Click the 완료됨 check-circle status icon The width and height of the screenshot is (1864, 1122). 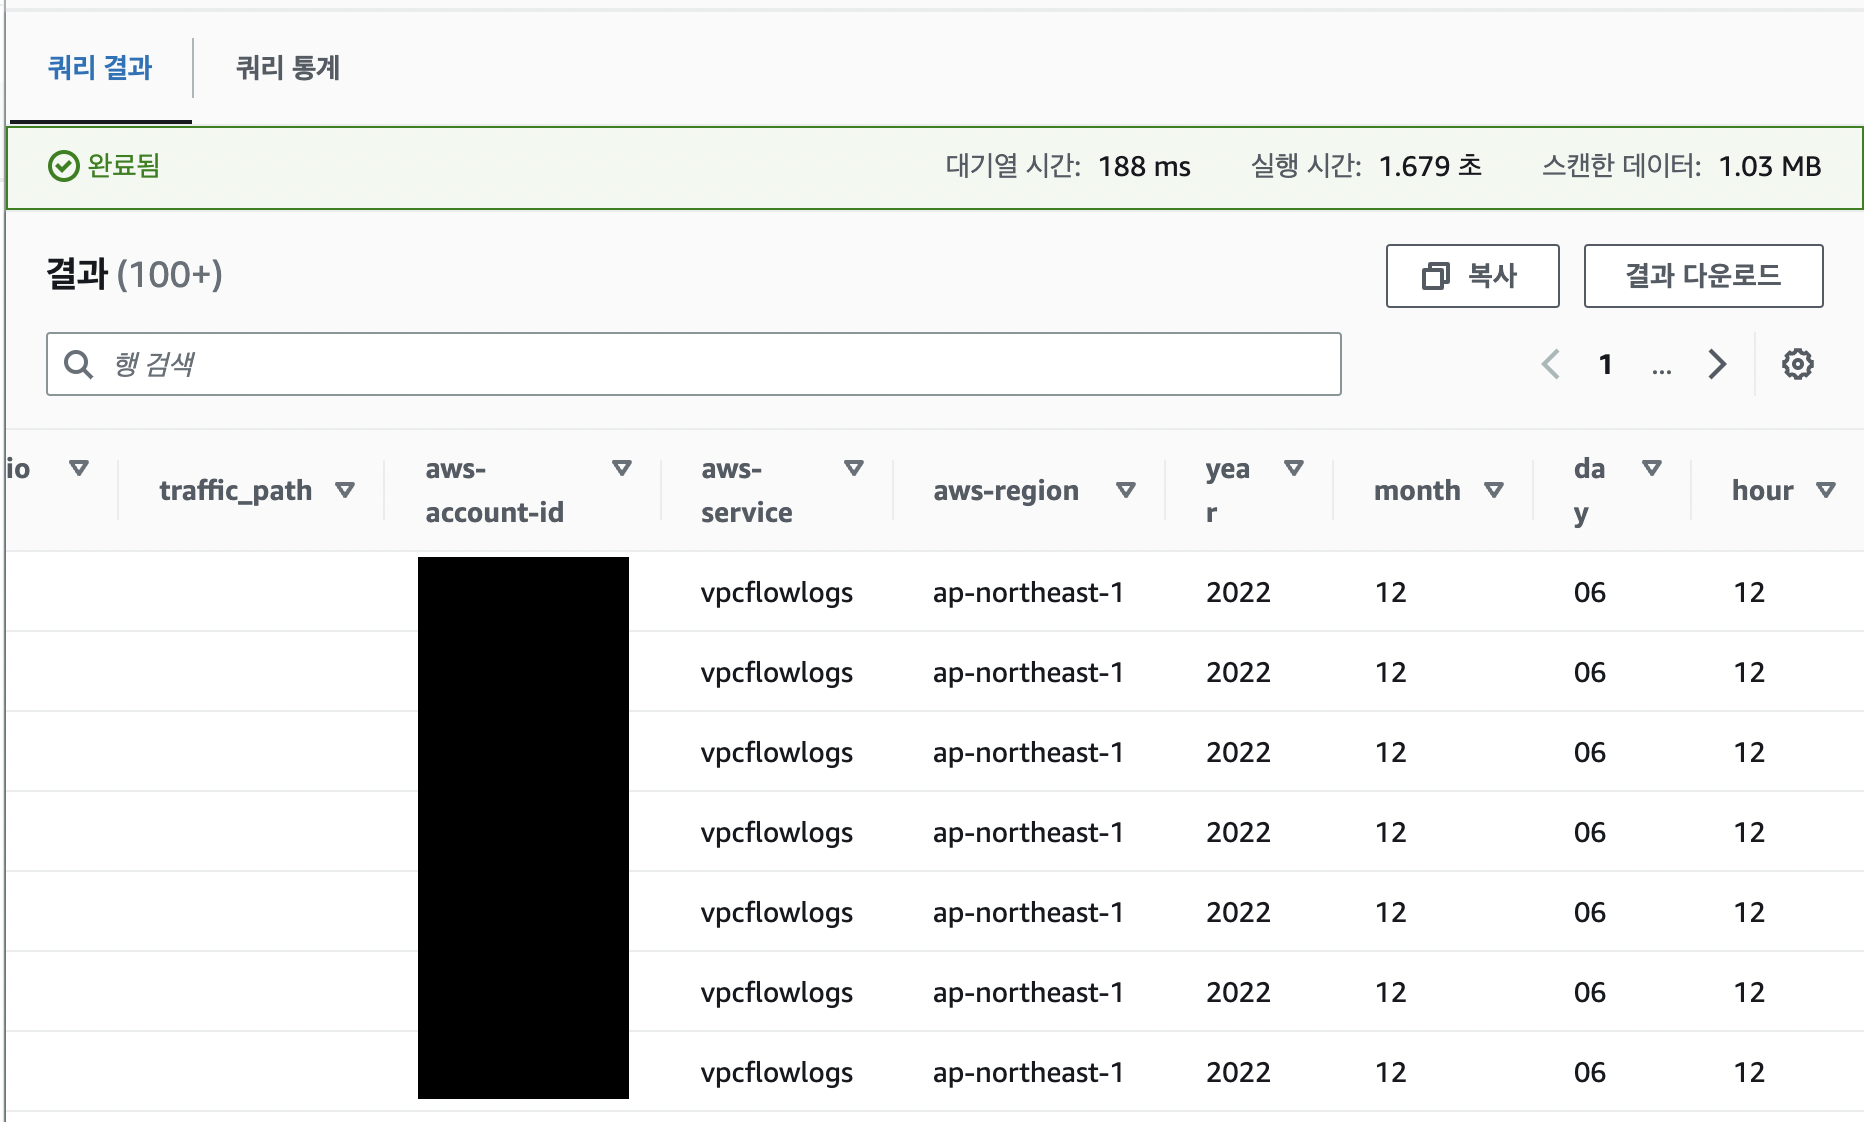point(65,166)
